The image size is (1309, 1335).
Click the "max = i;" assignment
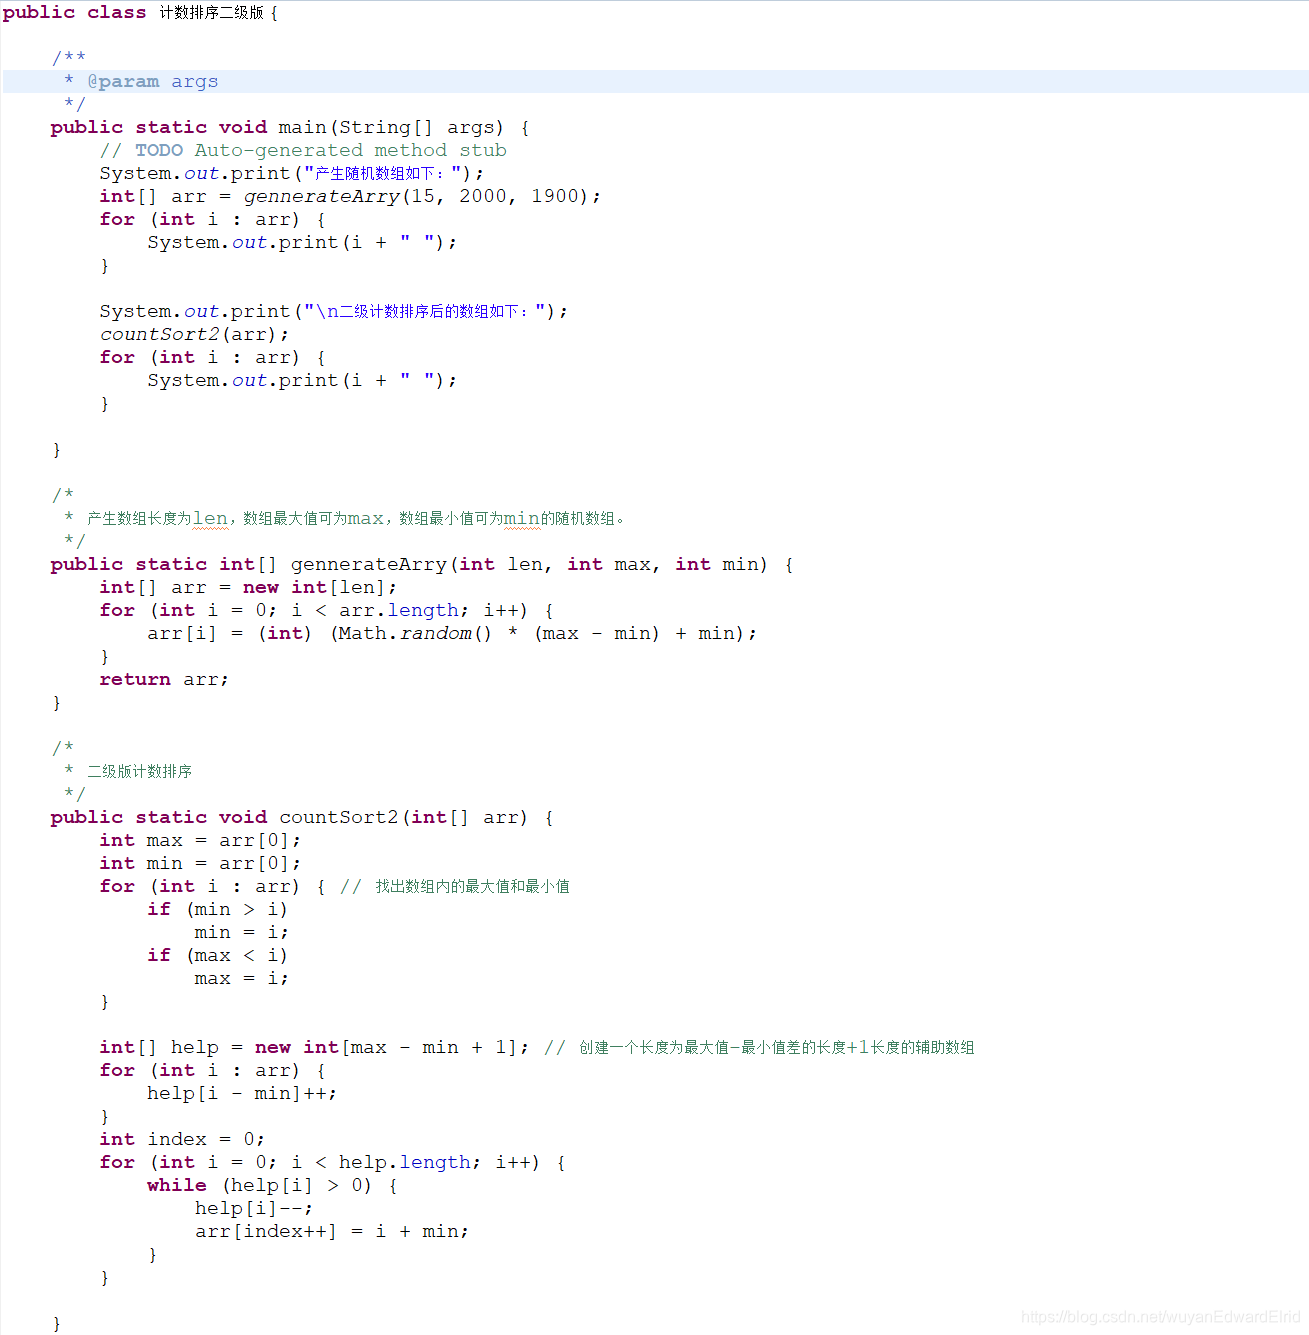click(x=241, y=978)
